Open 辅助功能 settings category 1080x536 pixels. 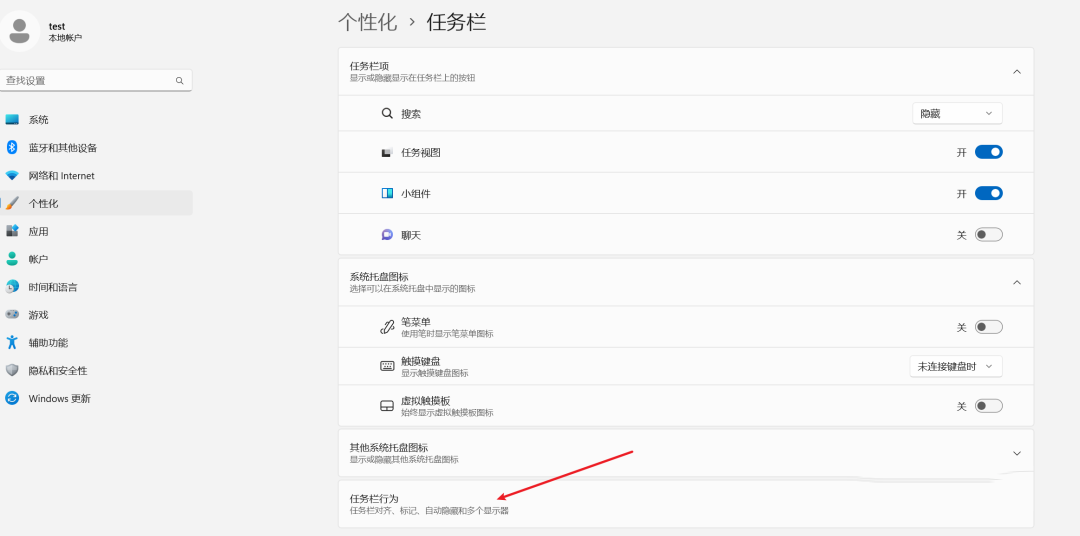(x=96, y=342)
